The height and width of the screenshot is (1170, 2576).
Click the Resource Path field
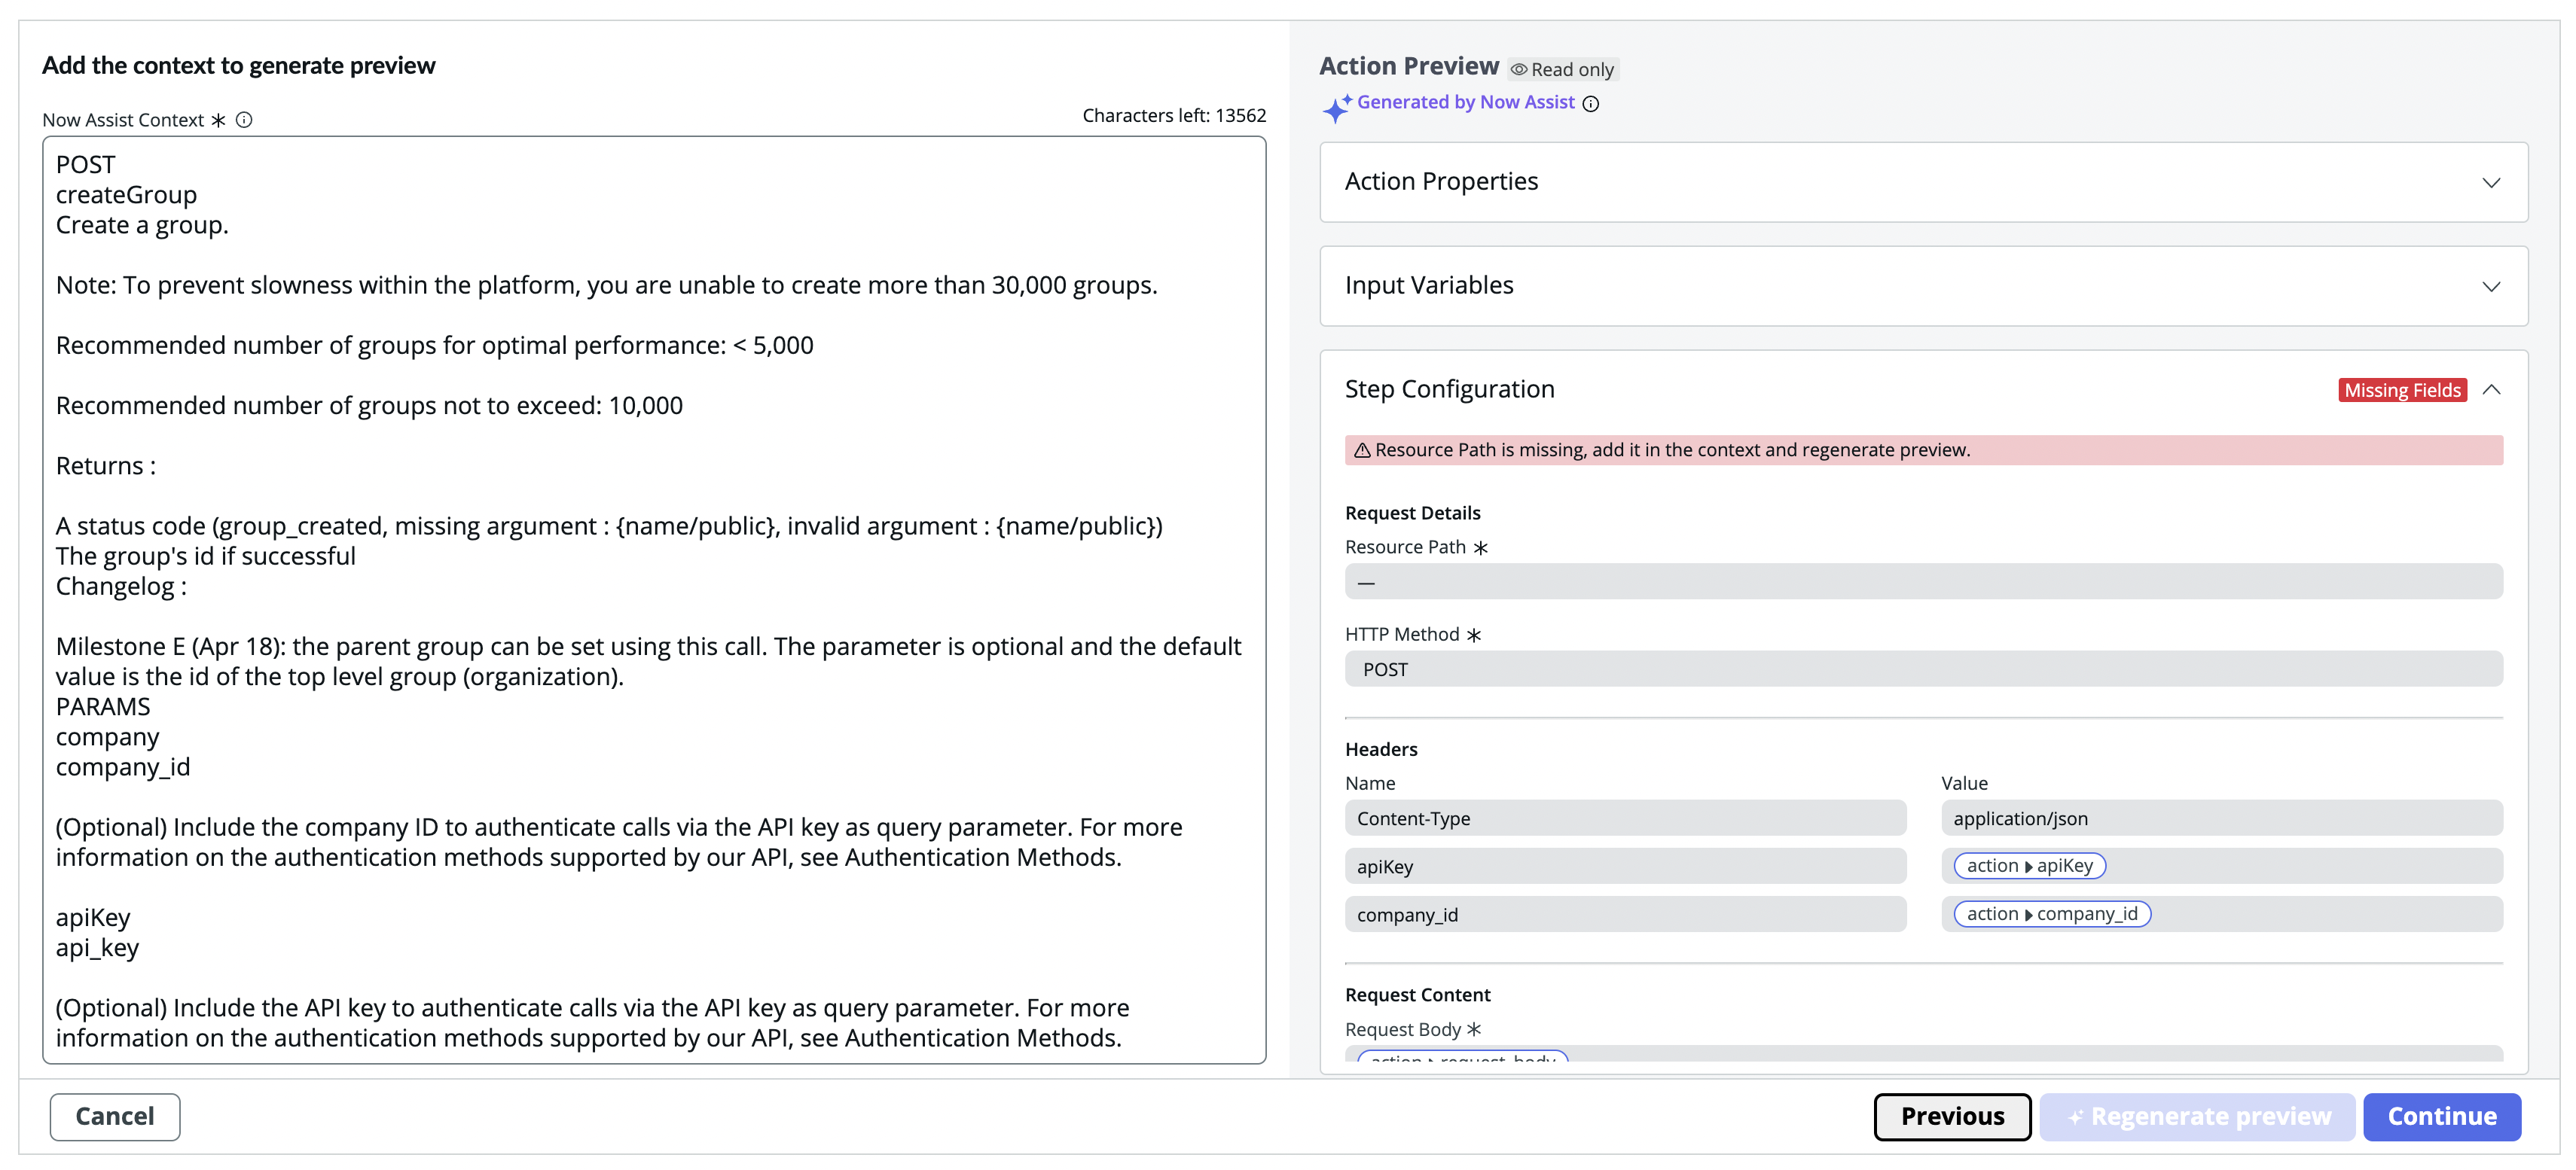(1923, 582)
